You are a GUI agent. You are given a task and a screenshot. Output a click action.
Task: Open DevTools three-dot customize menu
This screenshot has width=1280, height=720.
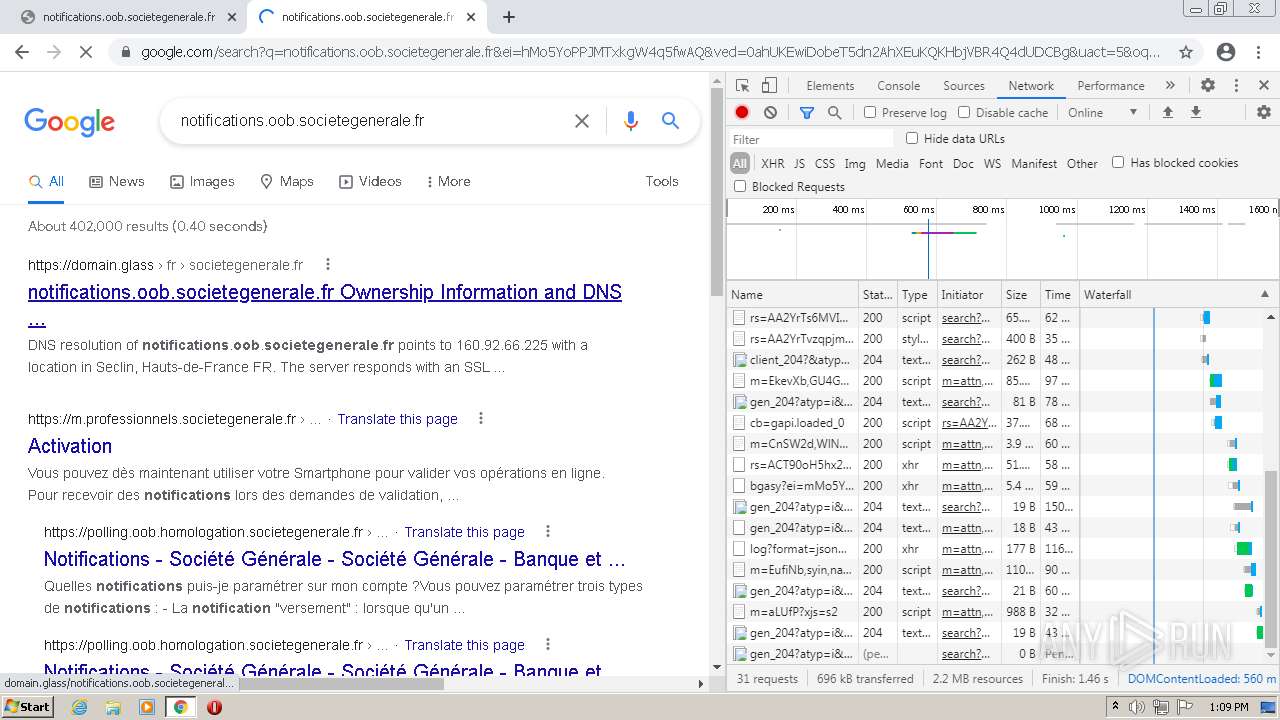1236,86
